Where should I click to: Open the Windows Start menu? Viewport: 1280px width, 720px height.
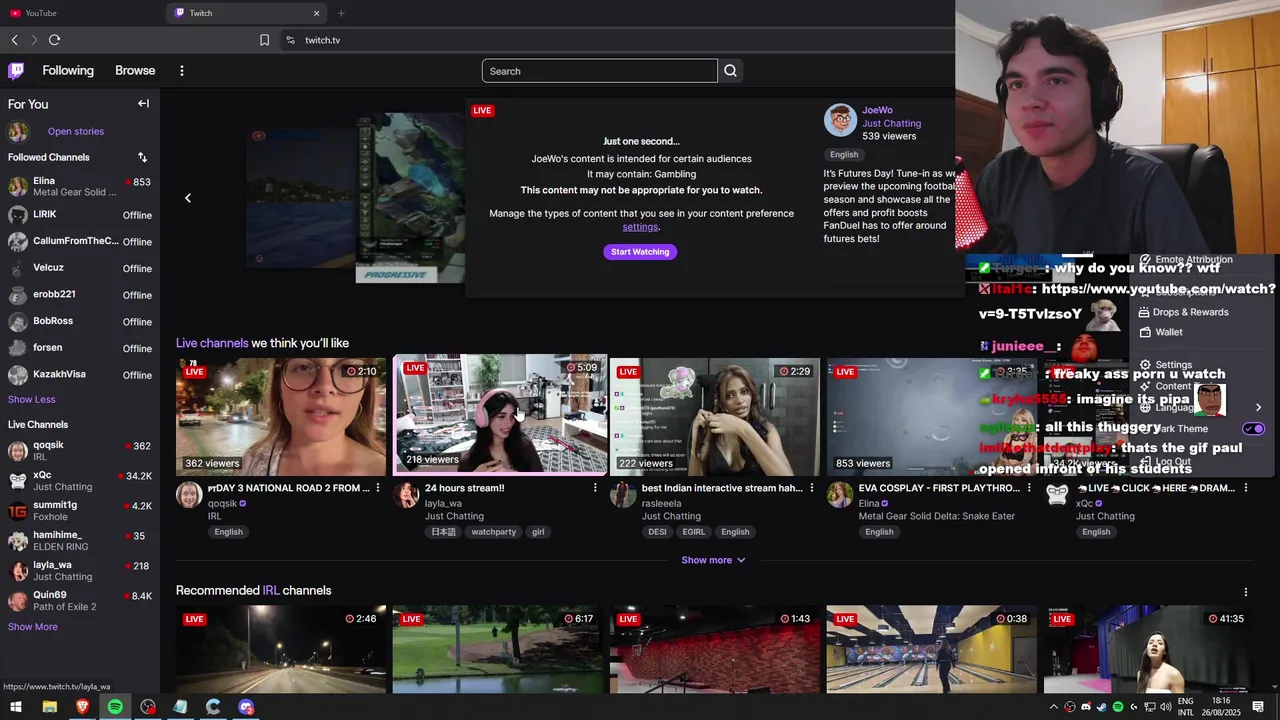16,707
